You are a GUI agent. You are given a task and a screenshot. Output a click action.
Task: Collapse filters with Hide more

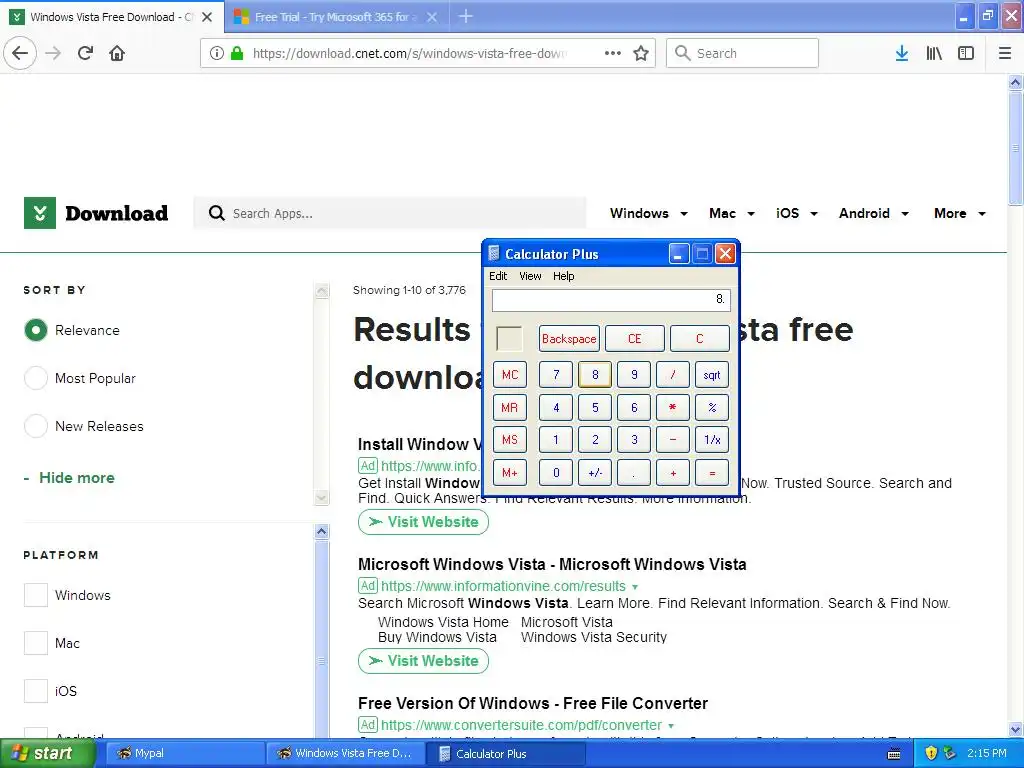[69, 477]
